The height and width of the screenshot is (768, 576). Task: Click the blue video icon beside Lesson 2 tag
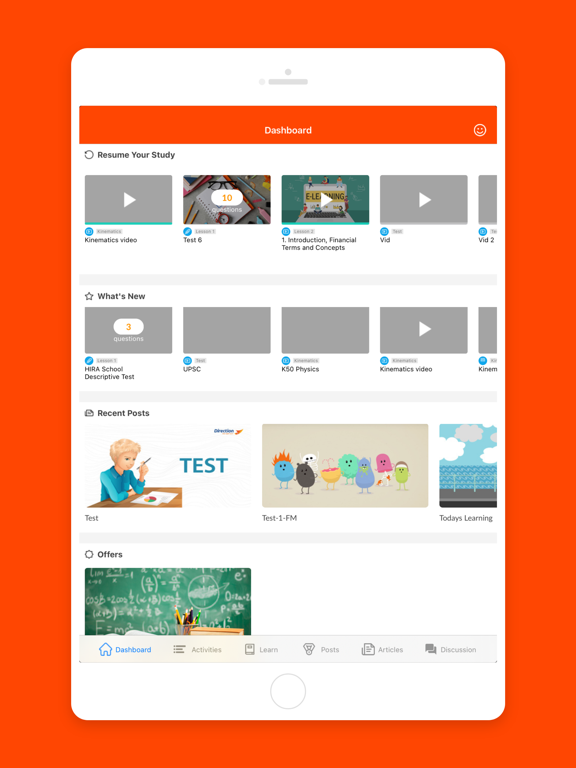(286, 231)
